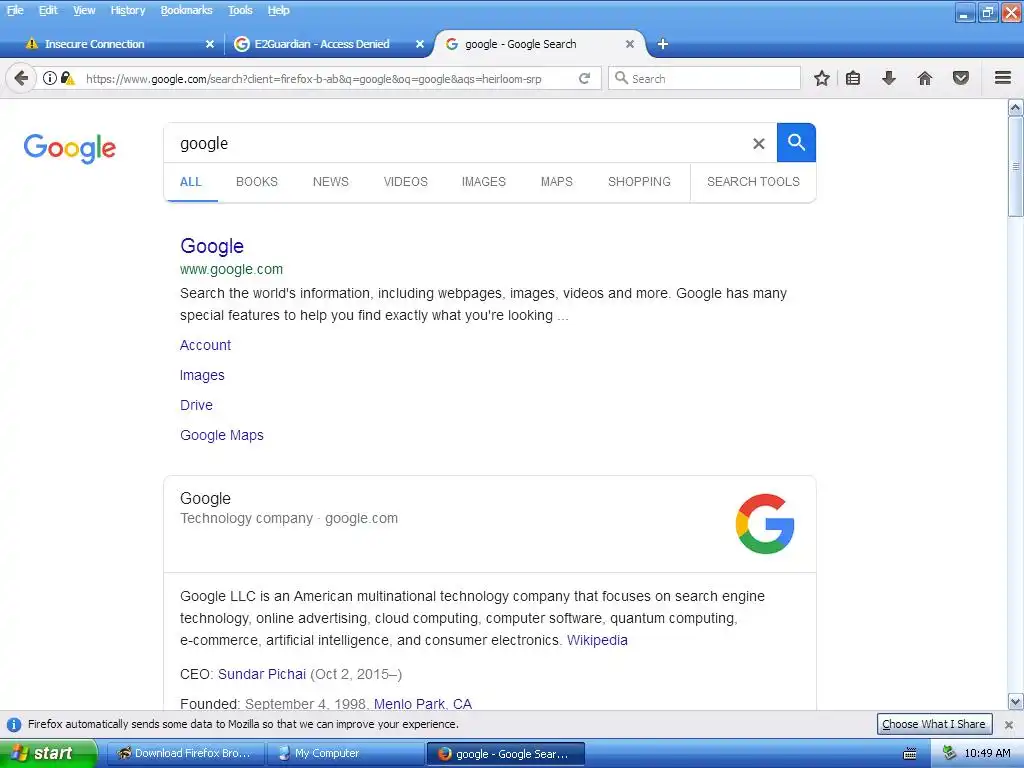The width and height of the screenshot is (1024, 768).
Task: Click the www.google.com green URL
Action: (231, 270)
